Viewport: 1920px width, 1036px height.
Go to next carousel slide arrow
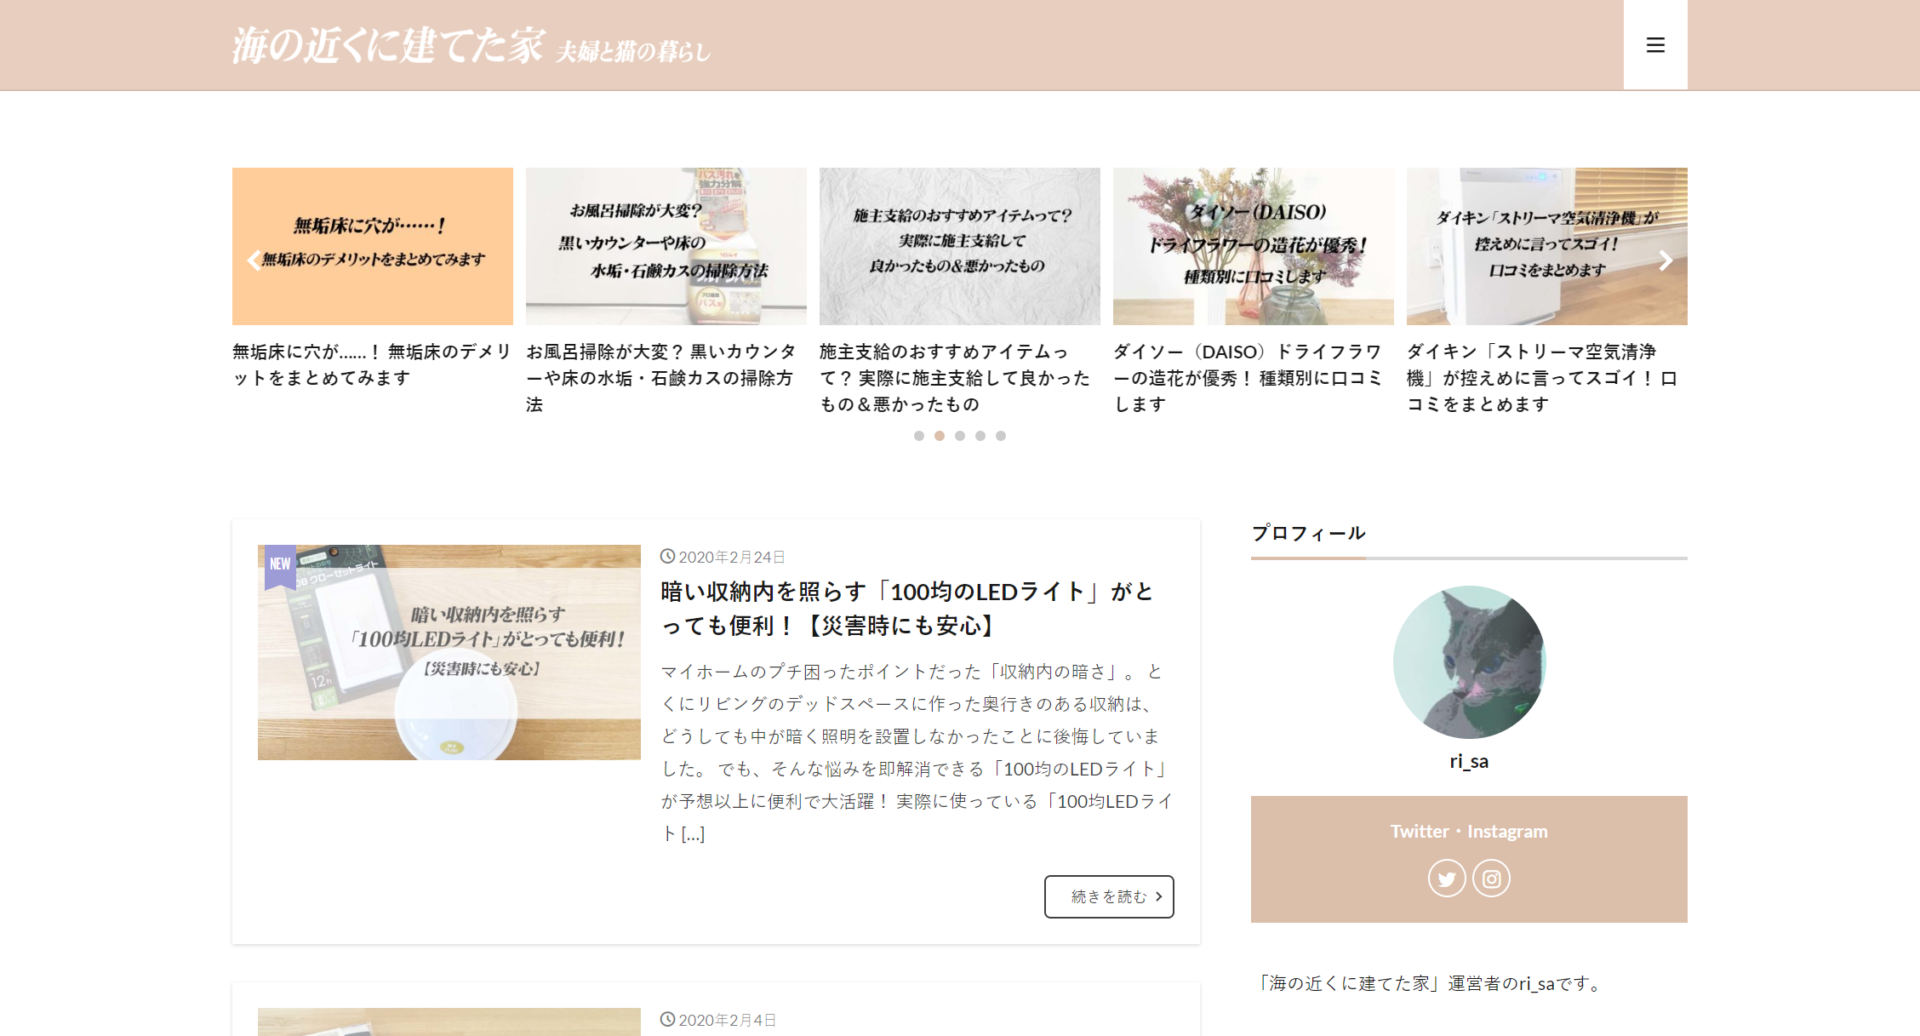click(x=1665, y=260)
